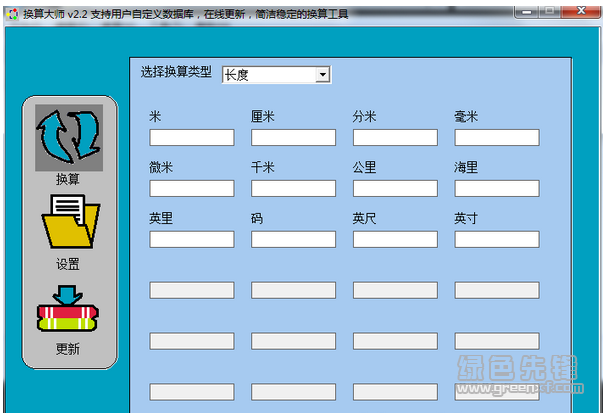Click the 米 input field
Screen dimensions: 605x413
192,137
